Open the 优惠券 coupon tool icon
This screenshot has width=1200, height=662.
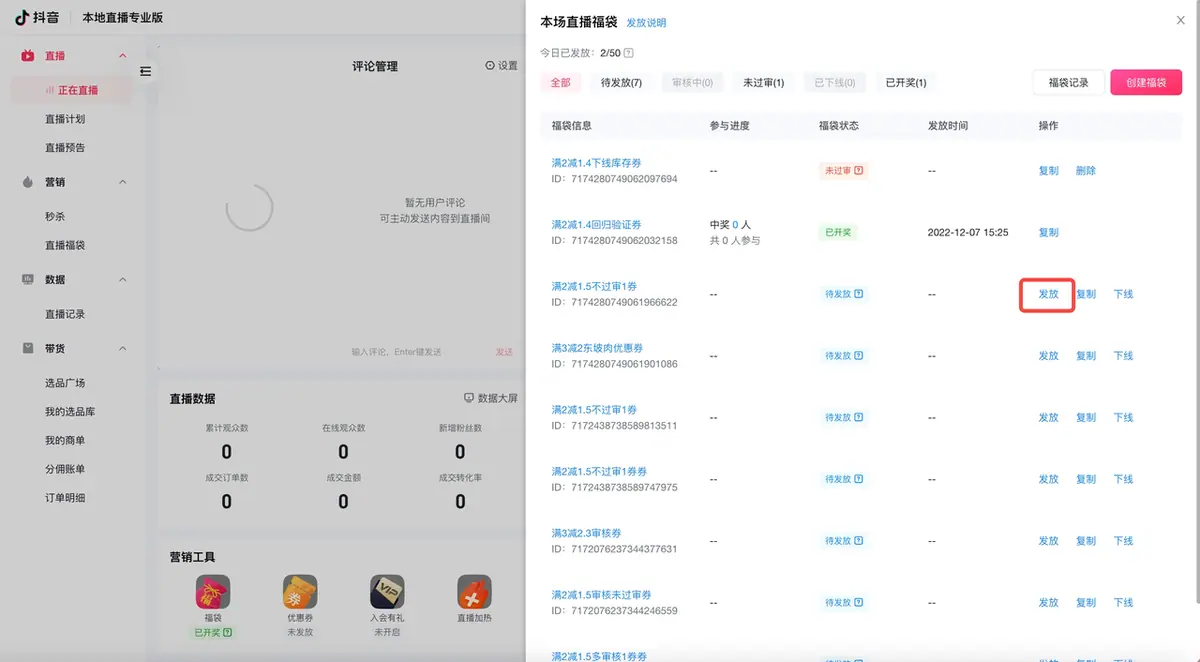tap(300, 592)
